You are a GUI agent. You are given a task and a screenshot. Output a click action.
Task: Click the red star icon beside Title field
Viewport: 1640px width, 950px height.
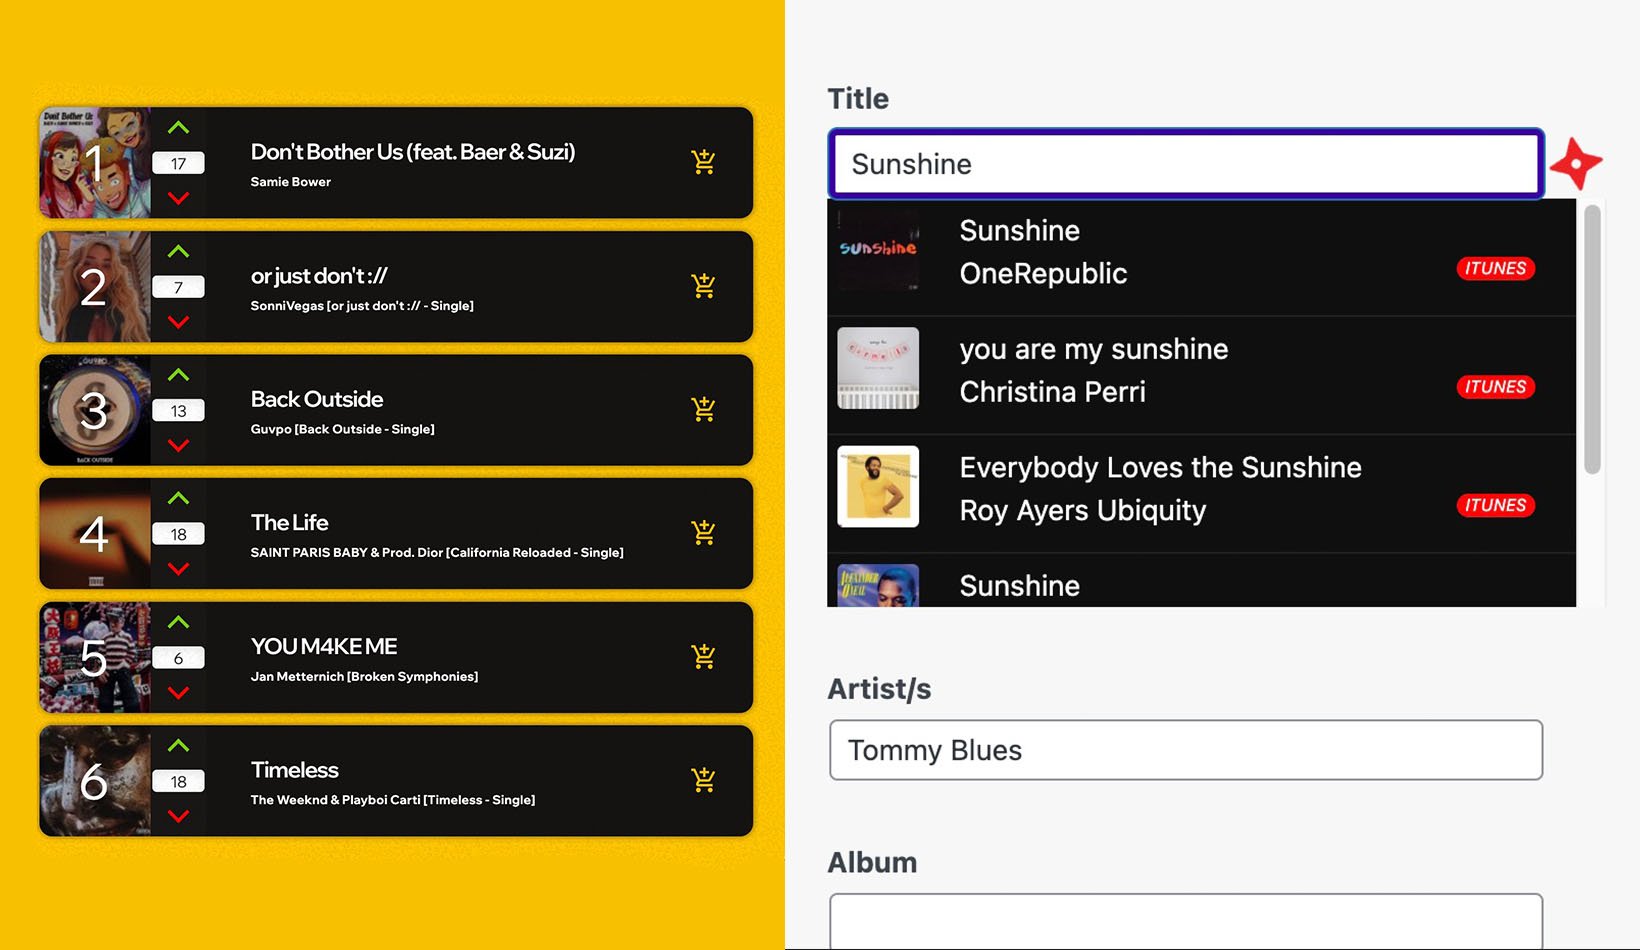click(1576, 163)
